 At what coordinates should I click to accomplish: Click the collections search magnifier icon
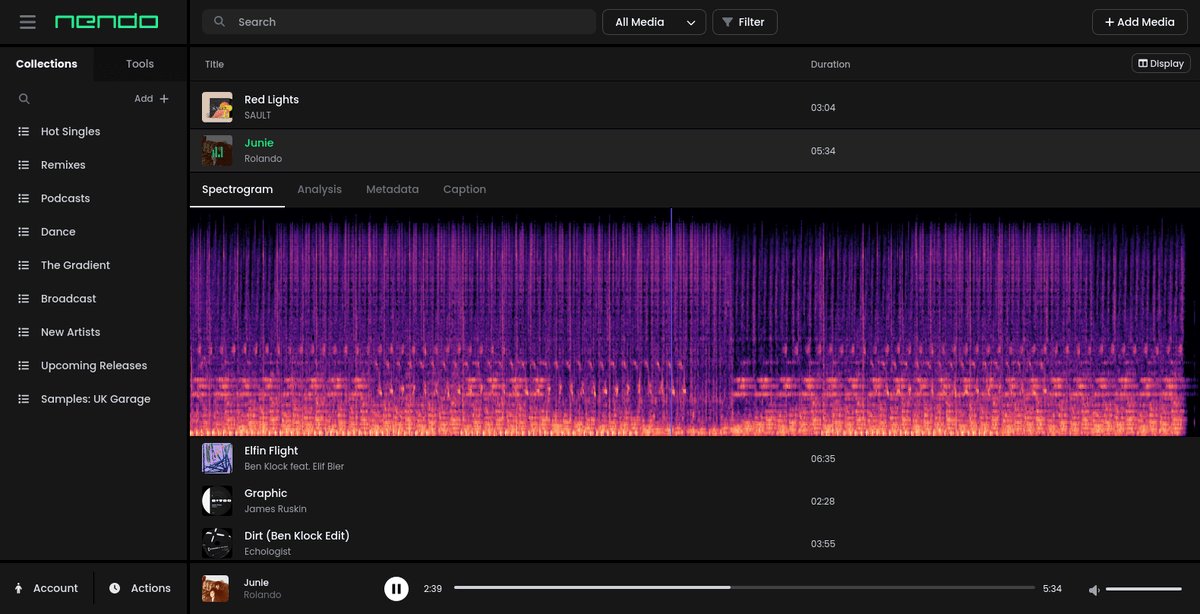point(24,99)
